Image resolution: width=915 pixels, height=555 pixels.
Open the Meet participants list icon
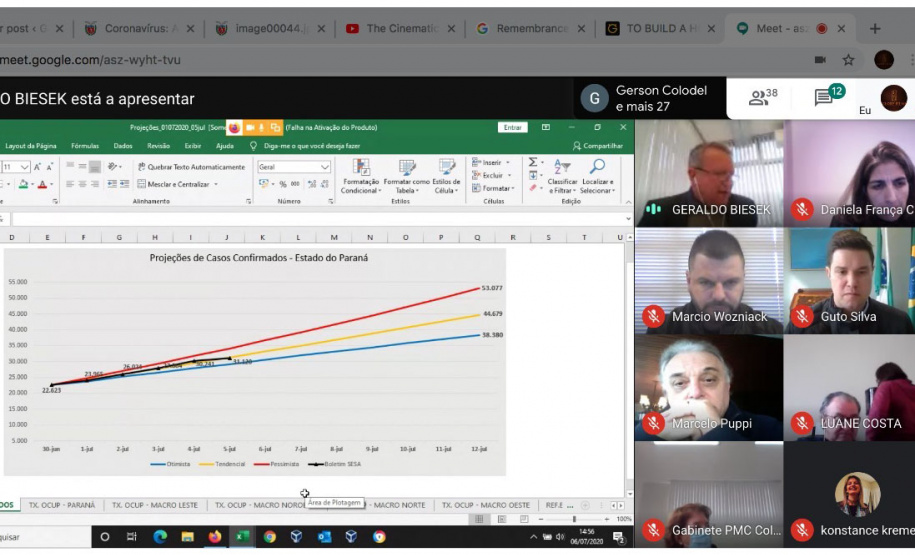pyautogui.click(x=763, y=97)
